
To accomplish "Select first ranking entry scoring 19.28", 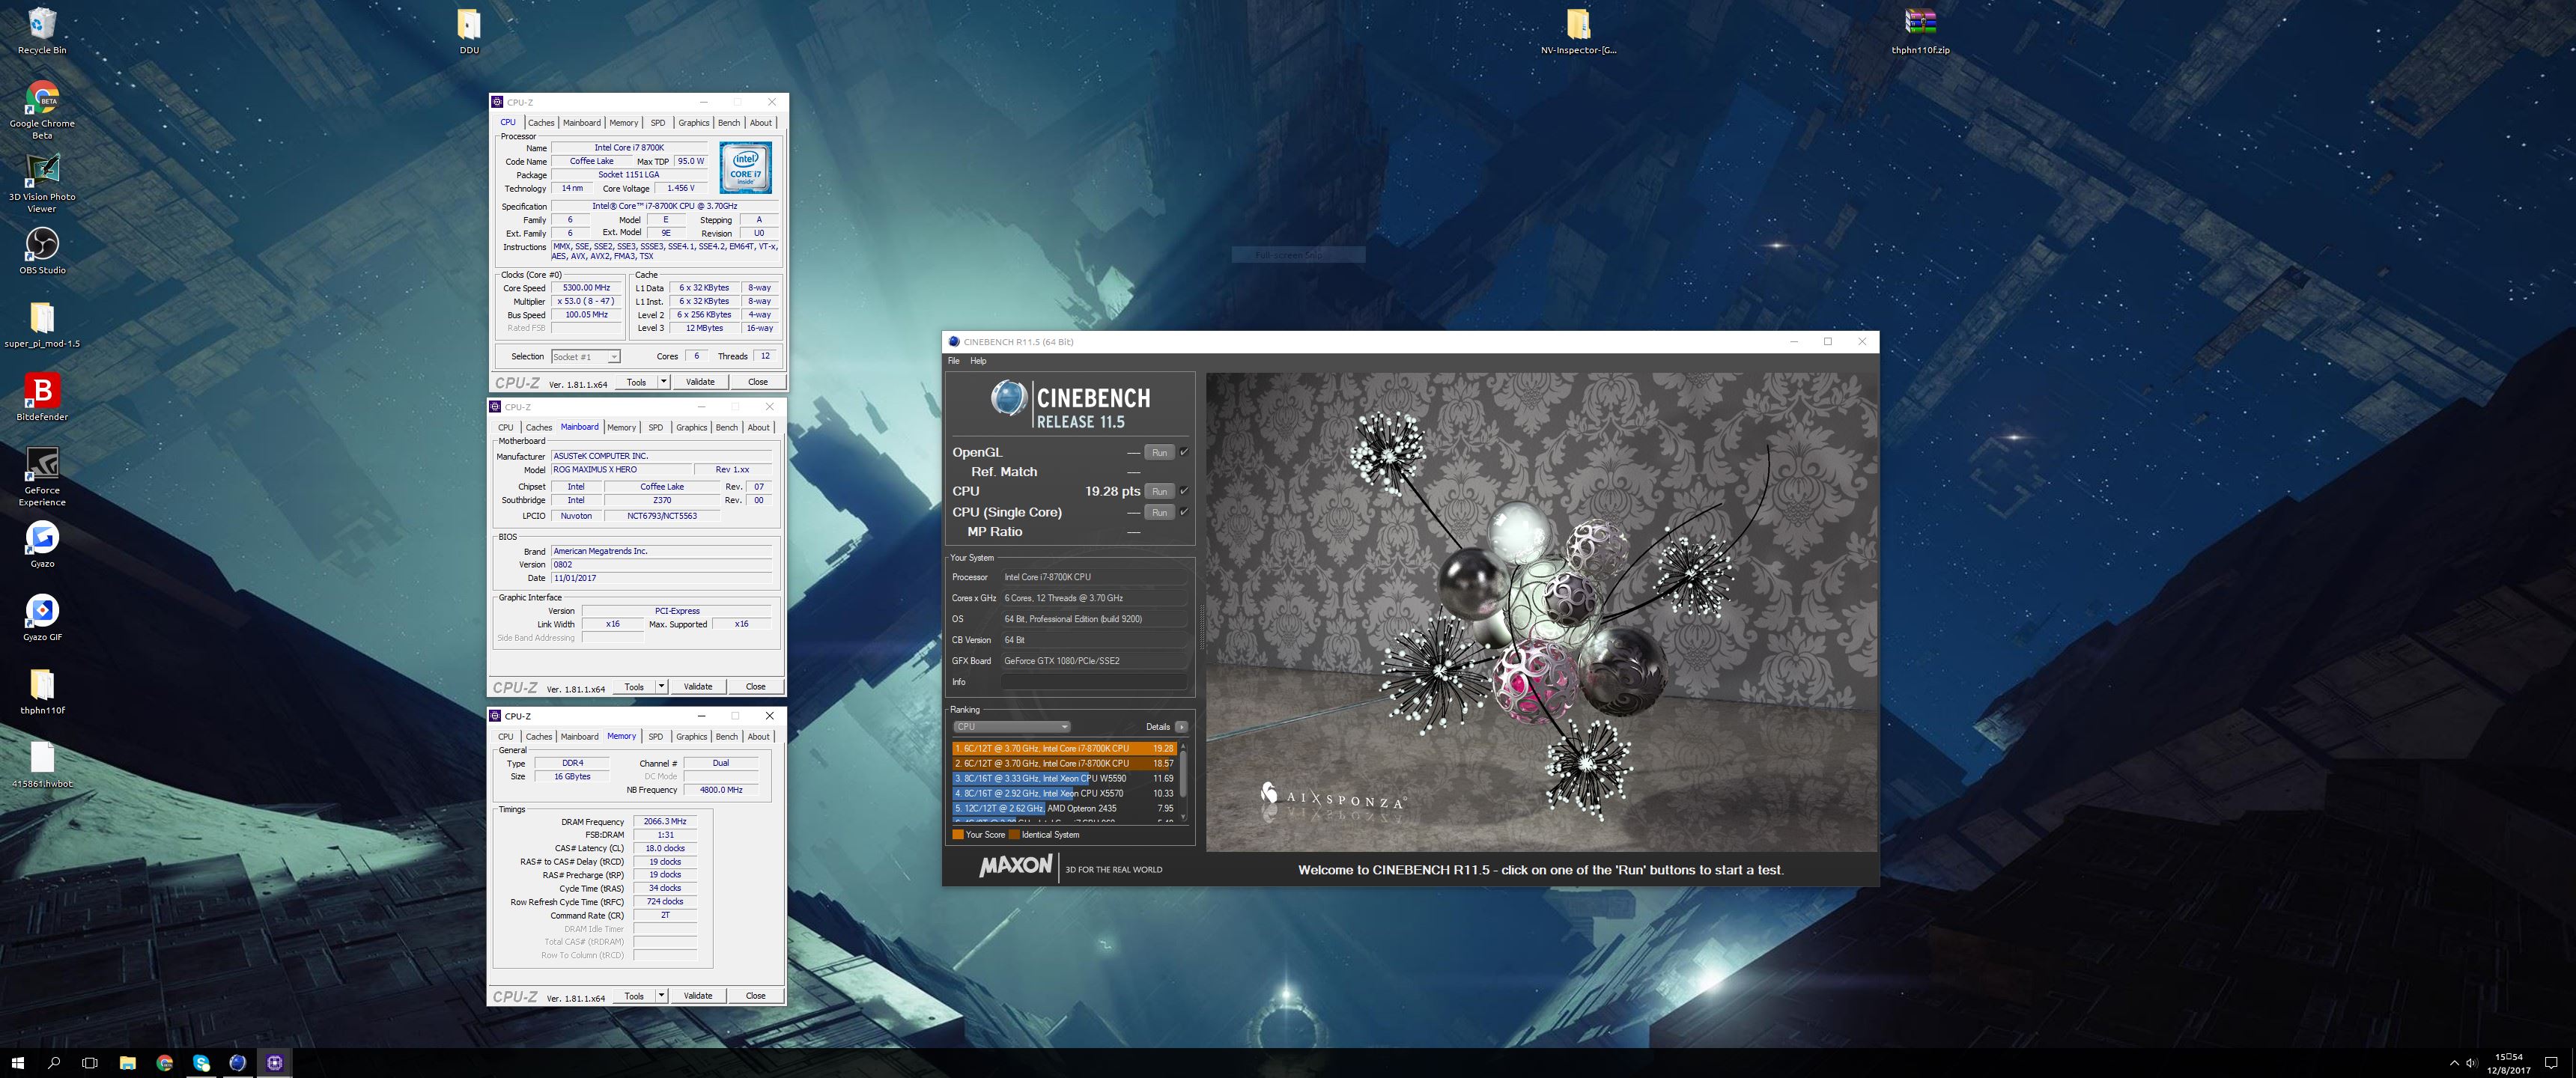I will (x=1065, y=748).
